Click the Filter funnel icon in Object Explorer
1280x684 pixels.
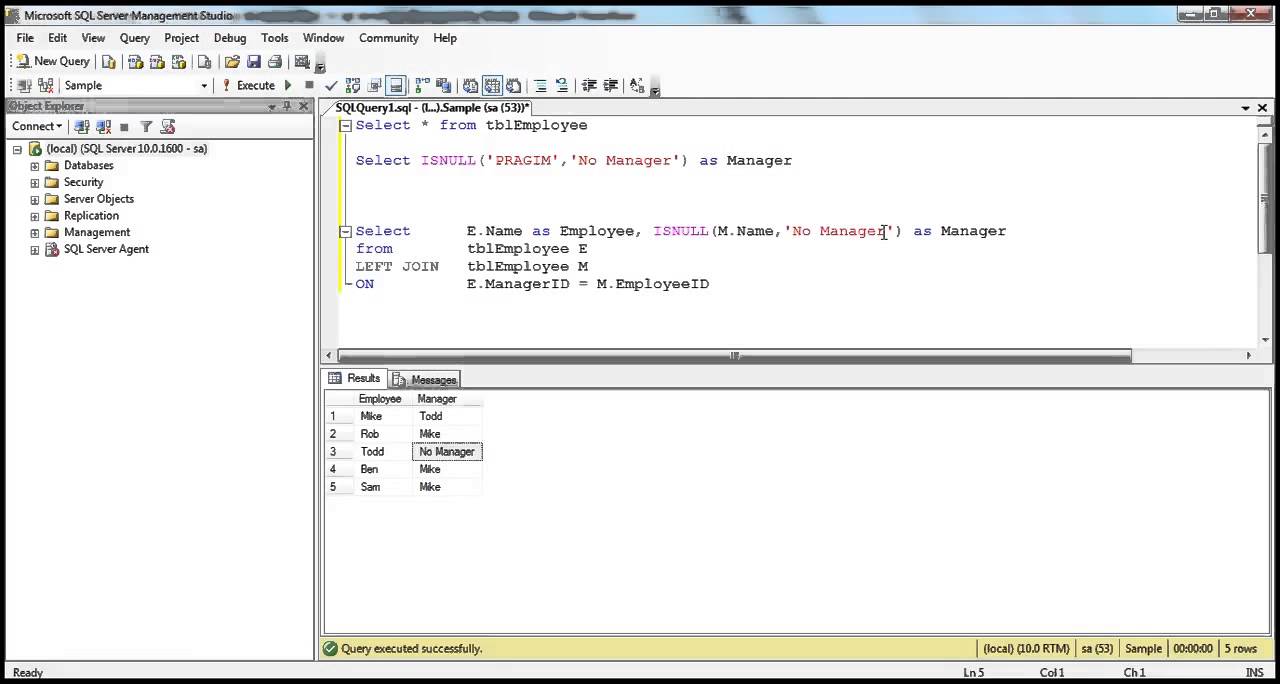[x=146, y=126]
